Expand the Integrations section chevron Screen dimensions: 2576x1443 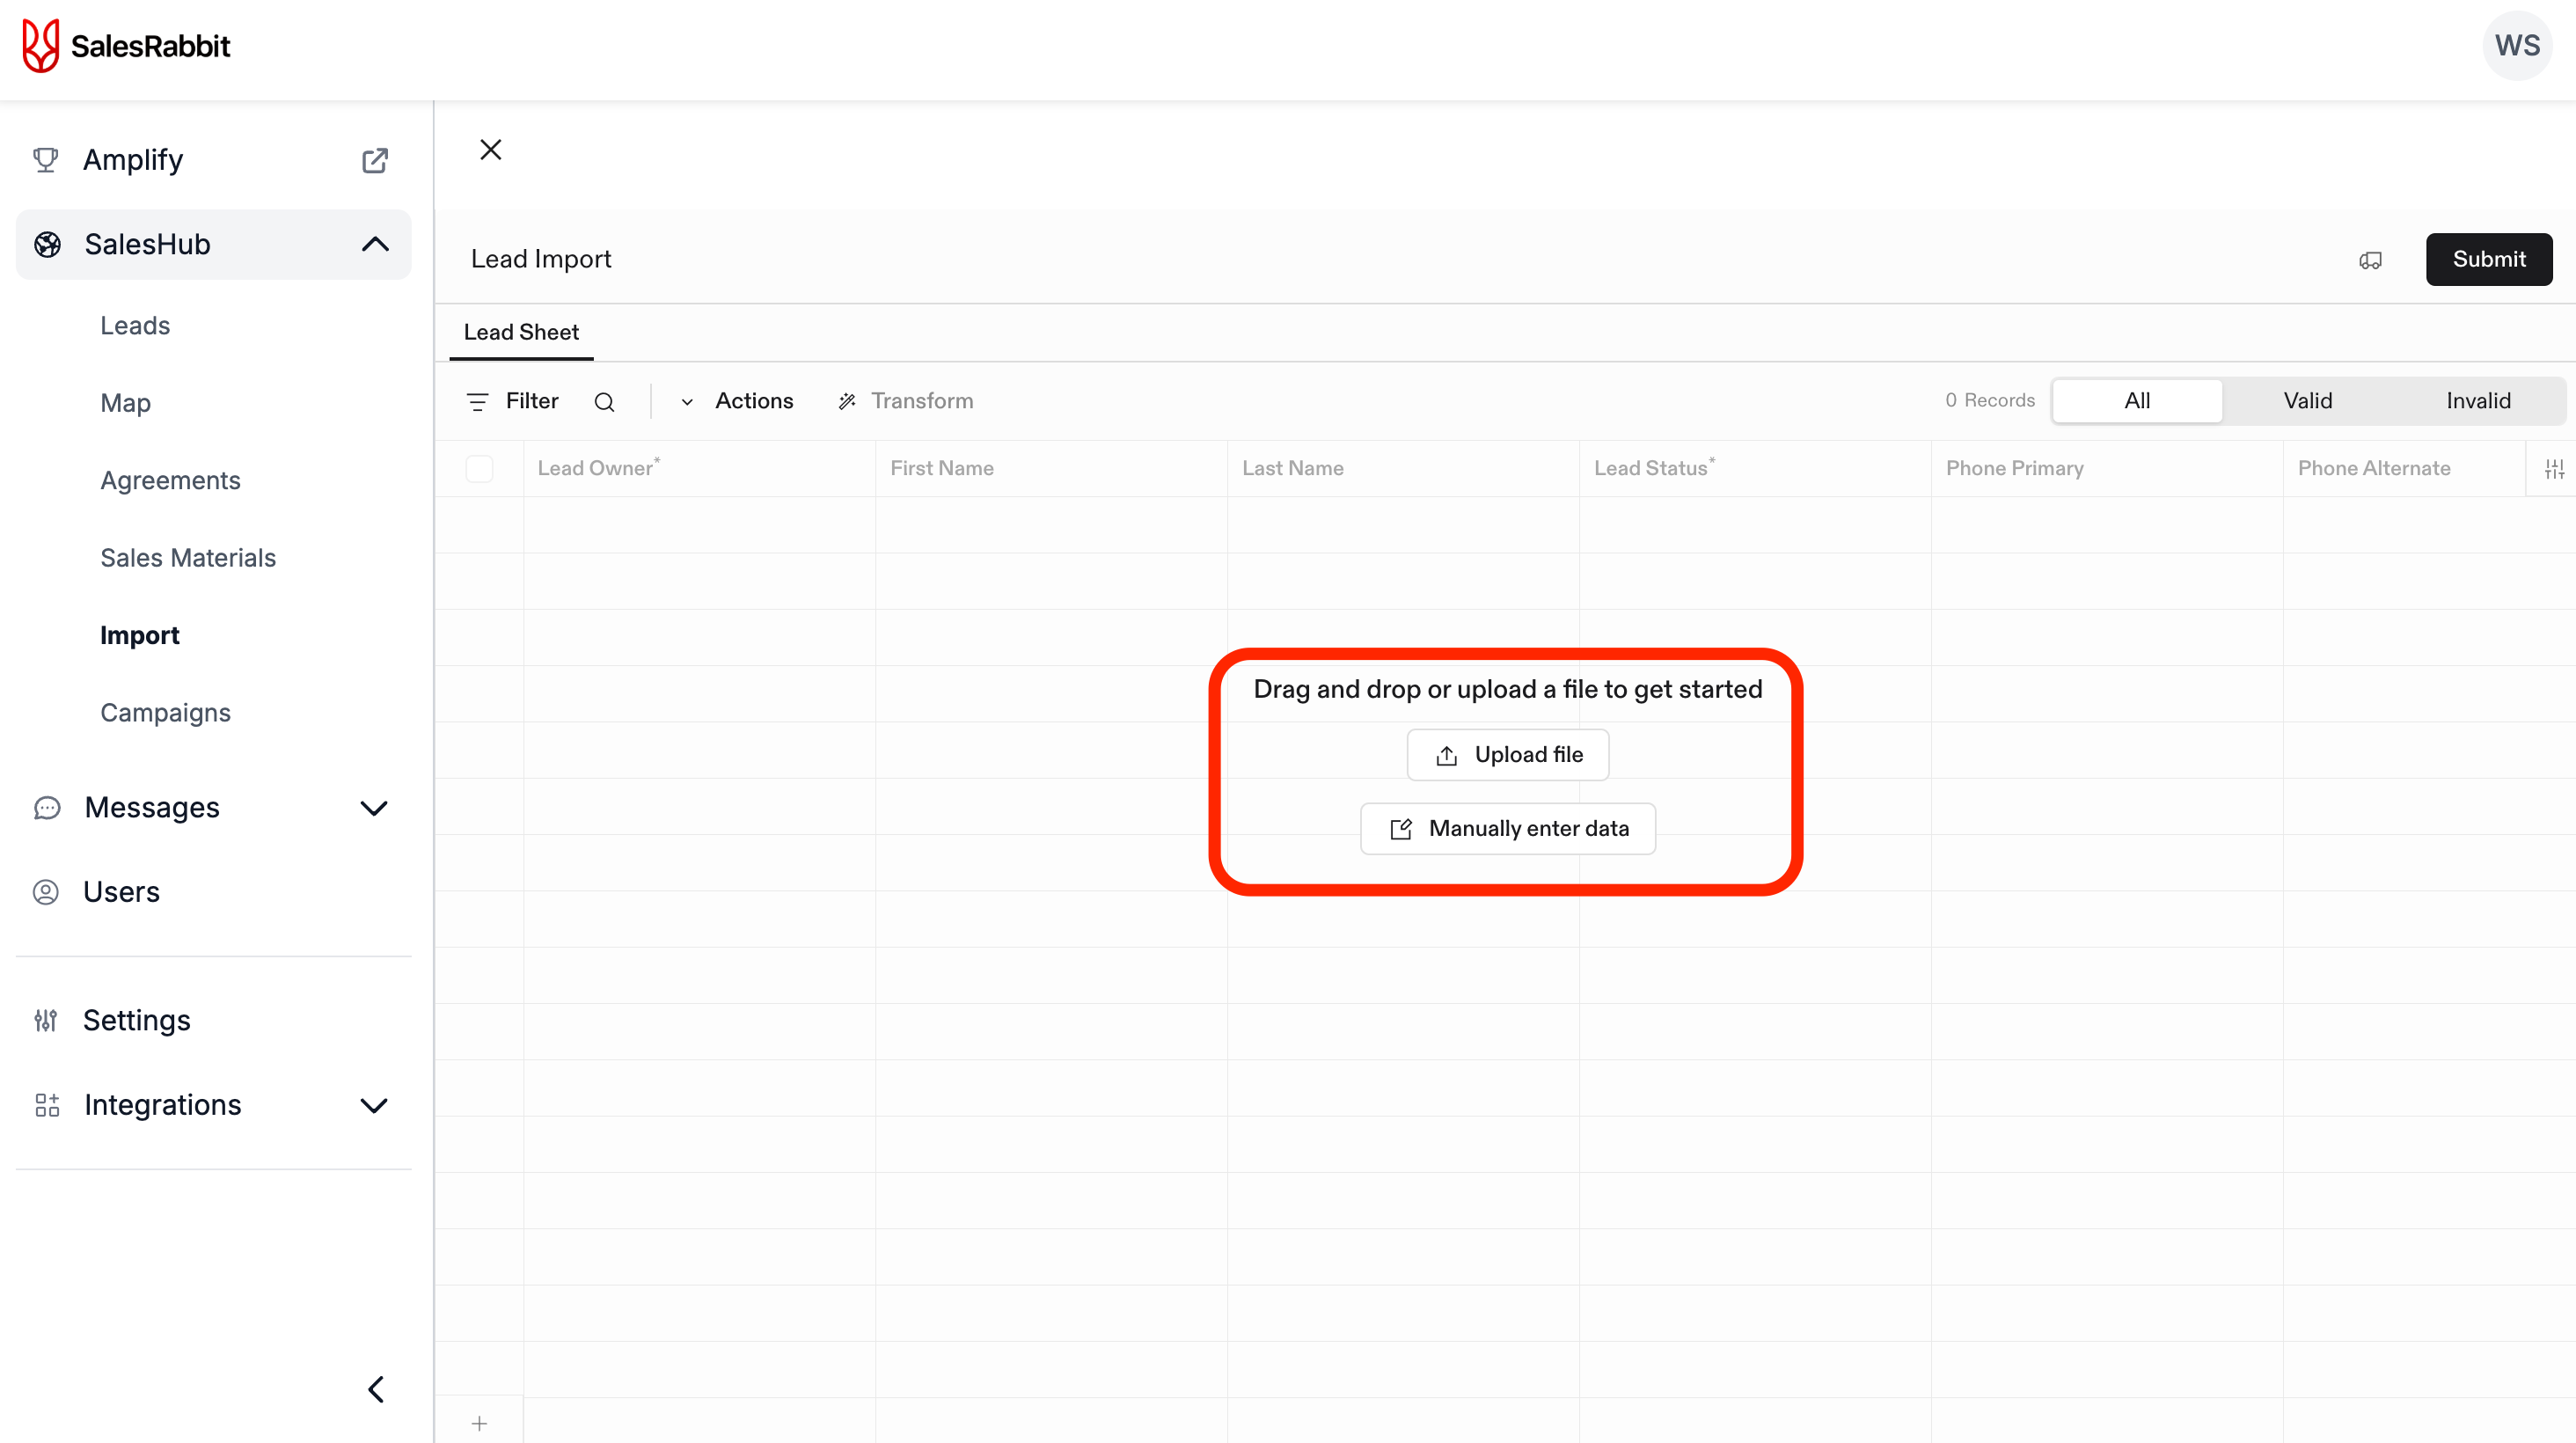pyautogui.click(x=374, y=1105)
